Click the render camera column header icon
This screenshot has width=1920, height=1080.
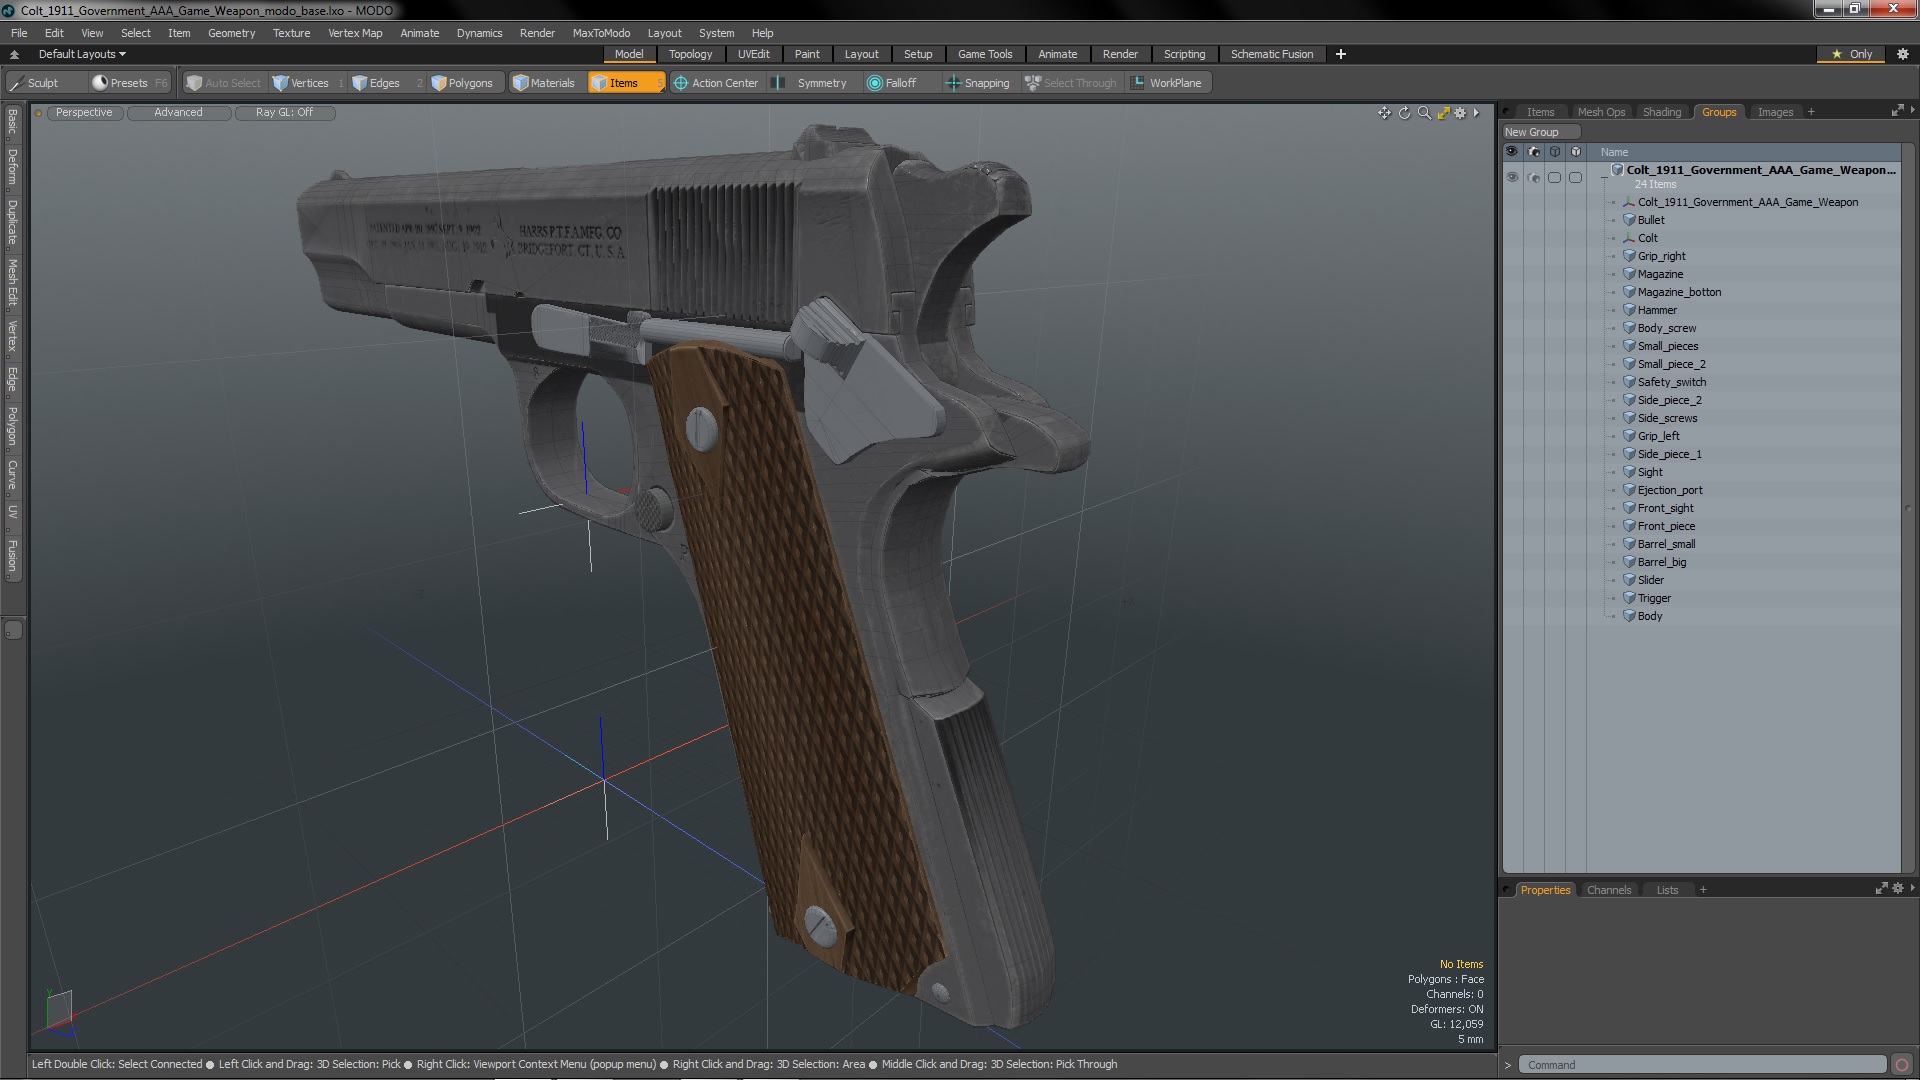click(x=1533, y=152)
